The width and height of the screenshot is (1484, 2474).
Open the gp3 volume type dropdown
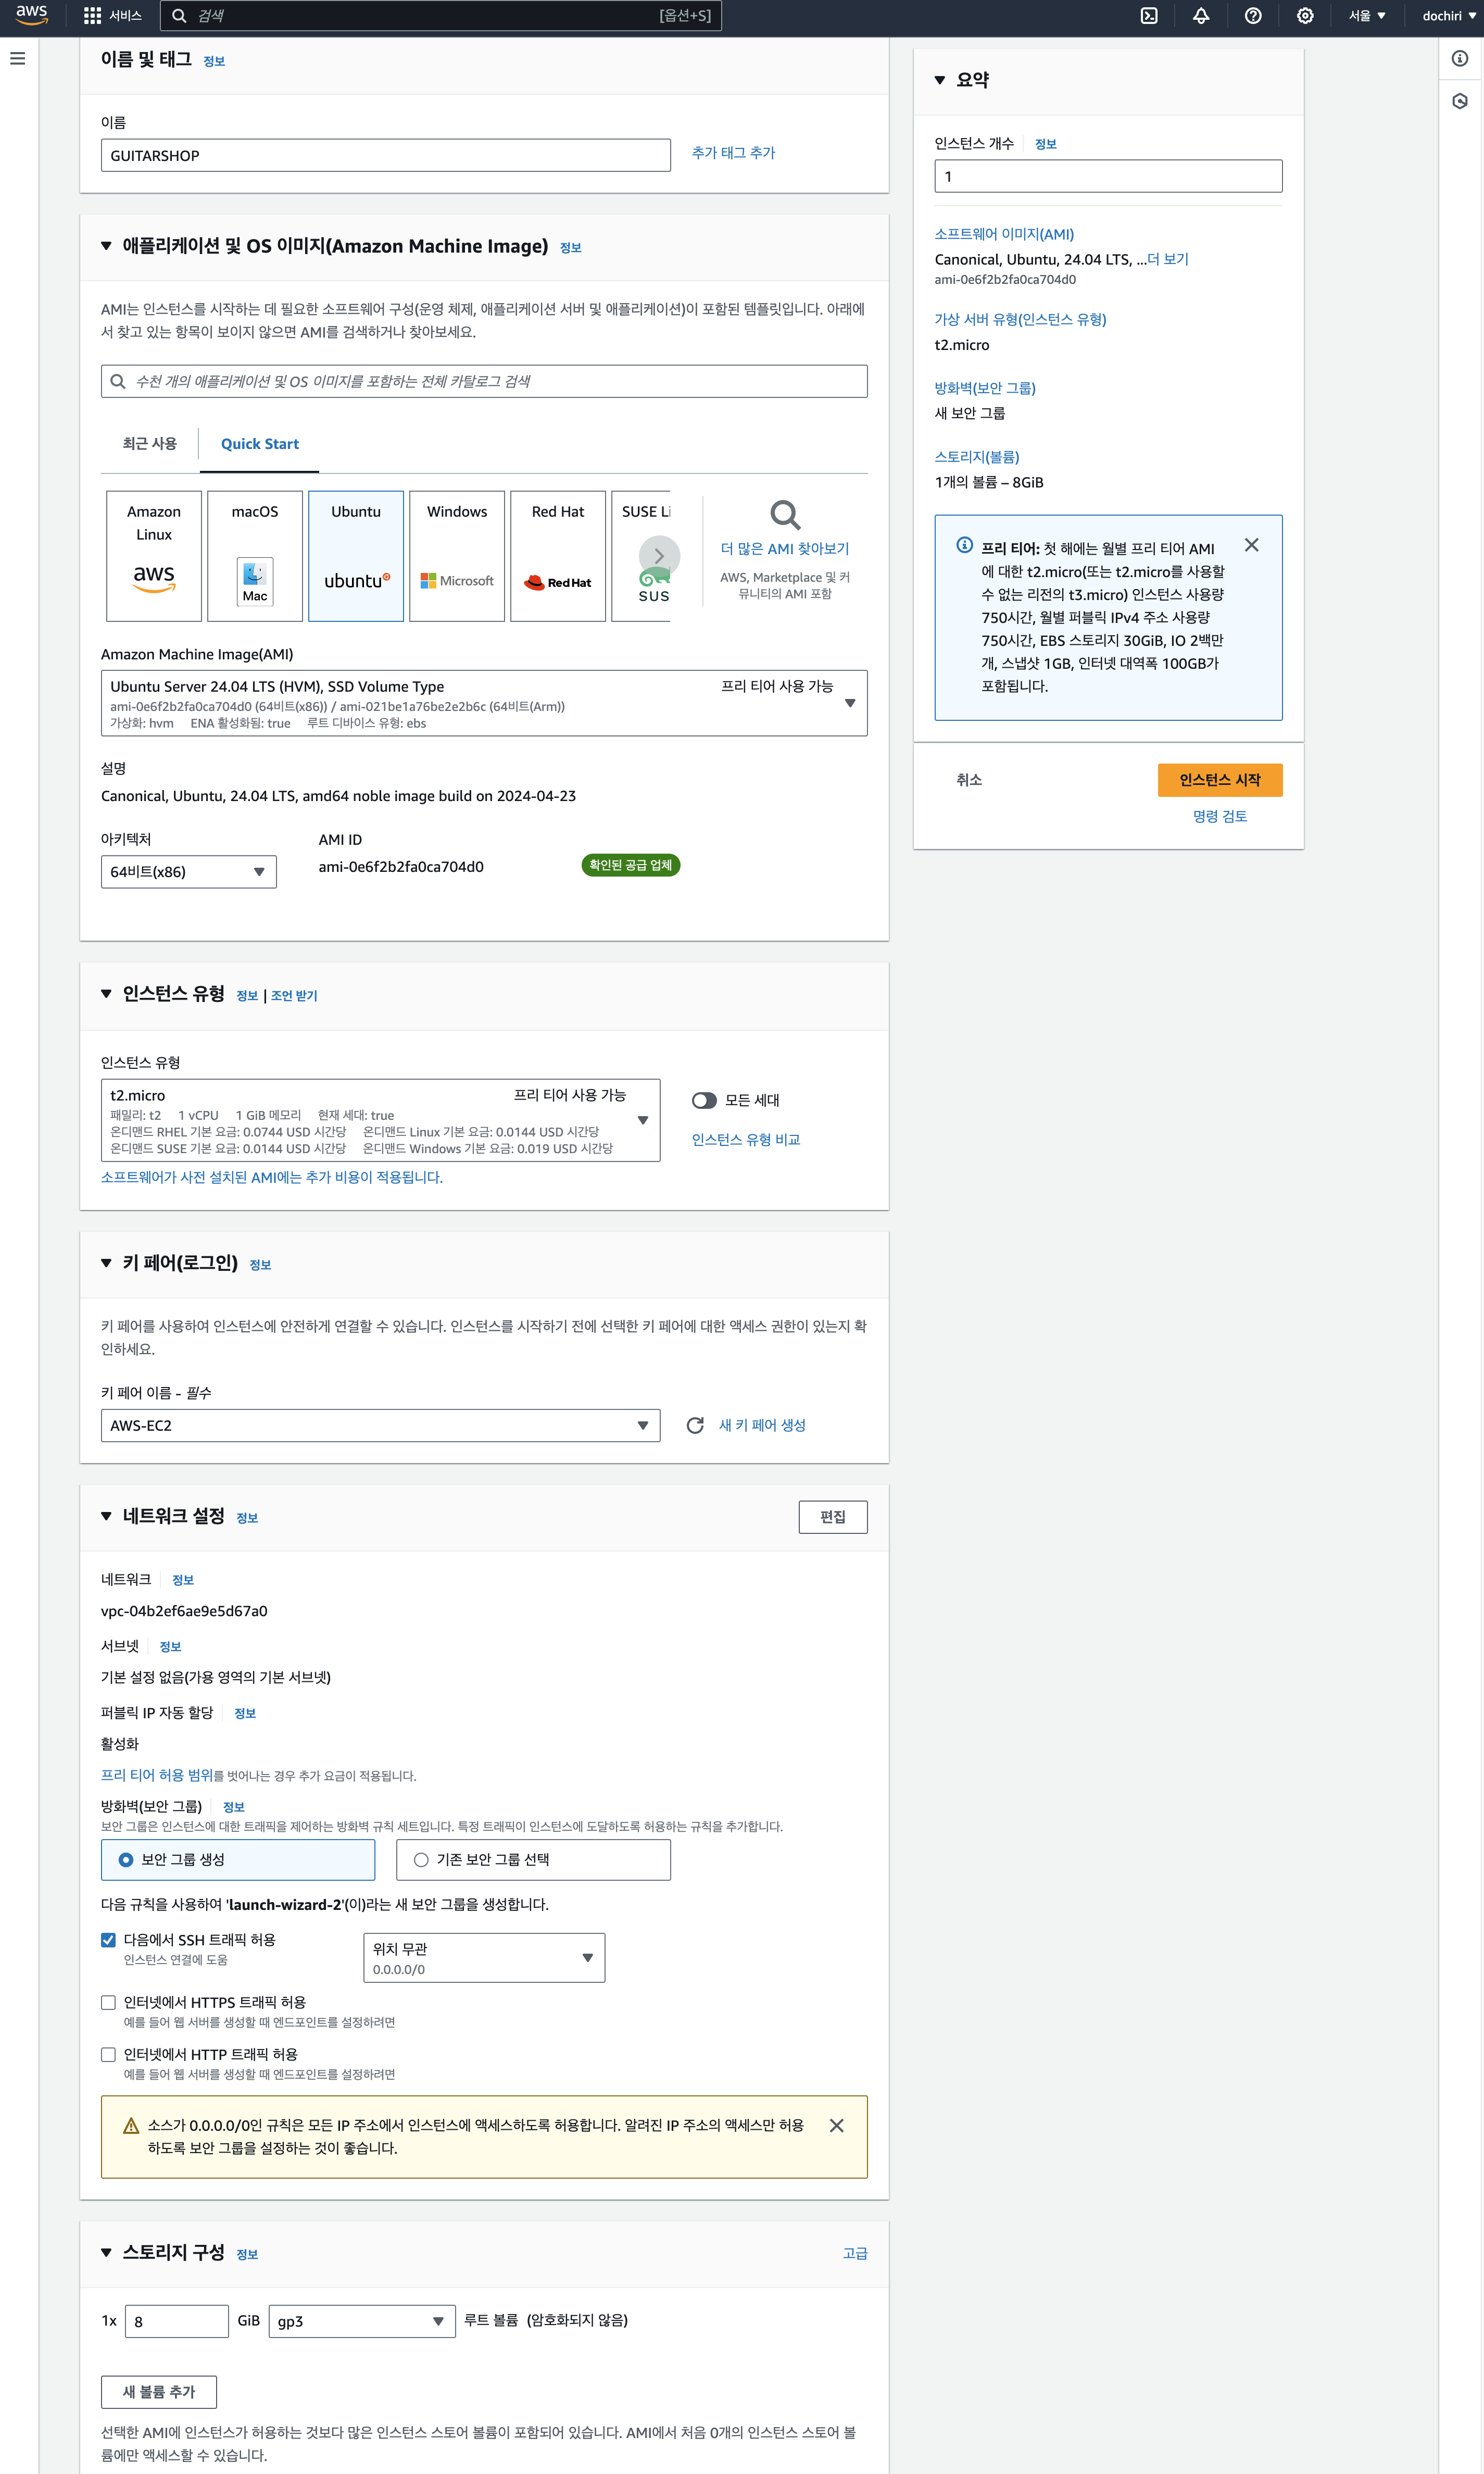pos(361,2321)
